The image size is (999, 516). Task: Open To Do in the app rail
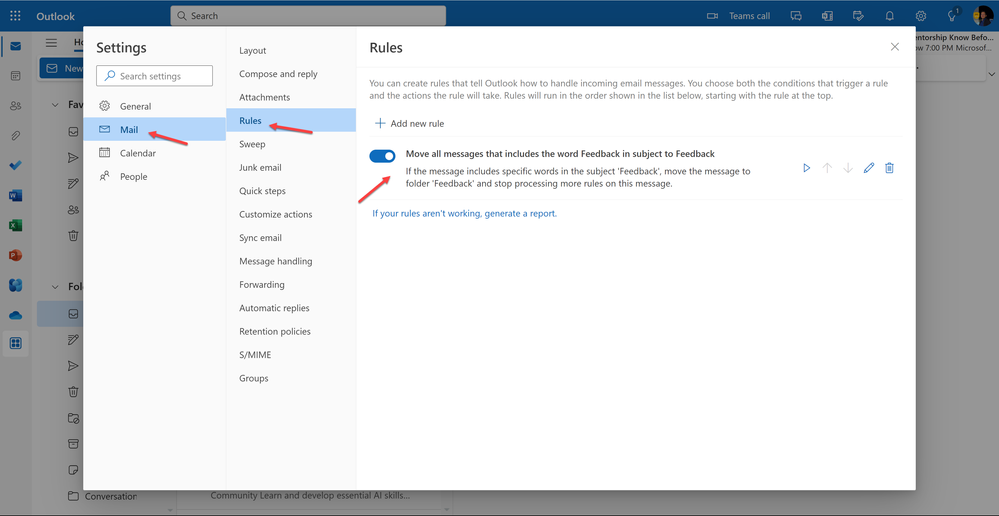click(15, 166)
